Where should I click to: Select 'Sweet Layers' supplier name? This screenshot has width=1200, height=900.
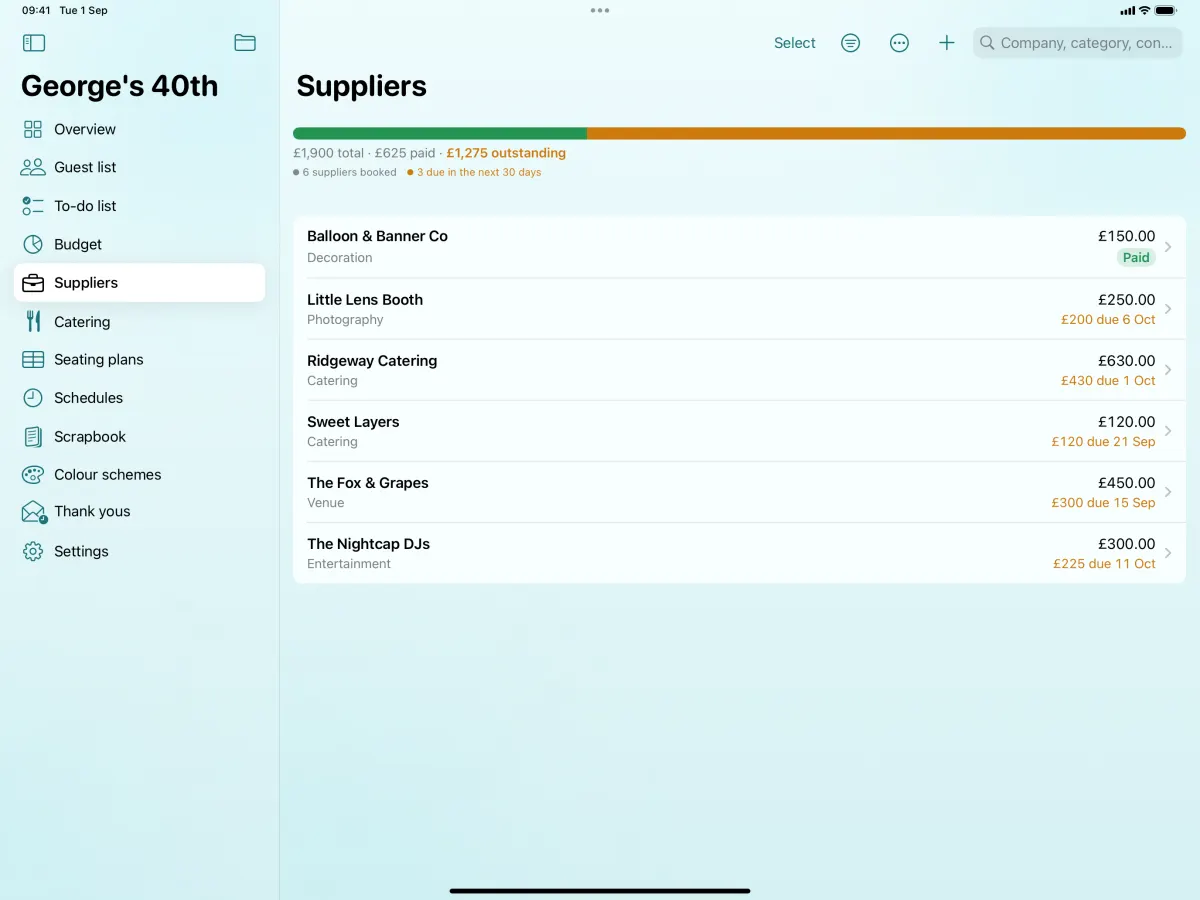(x=353, y=421)
